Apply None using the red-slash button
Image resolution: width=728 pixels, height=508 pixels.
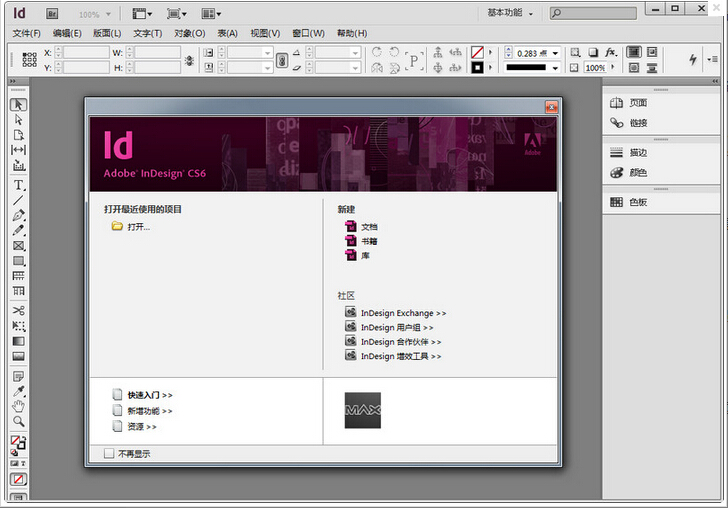[x=19, y=479]
